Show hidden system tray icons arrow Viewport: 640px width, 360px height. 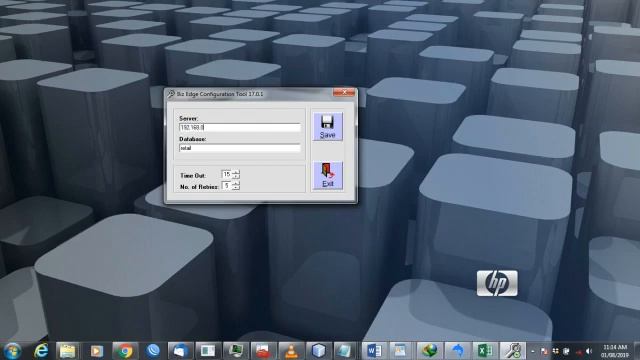533,351
